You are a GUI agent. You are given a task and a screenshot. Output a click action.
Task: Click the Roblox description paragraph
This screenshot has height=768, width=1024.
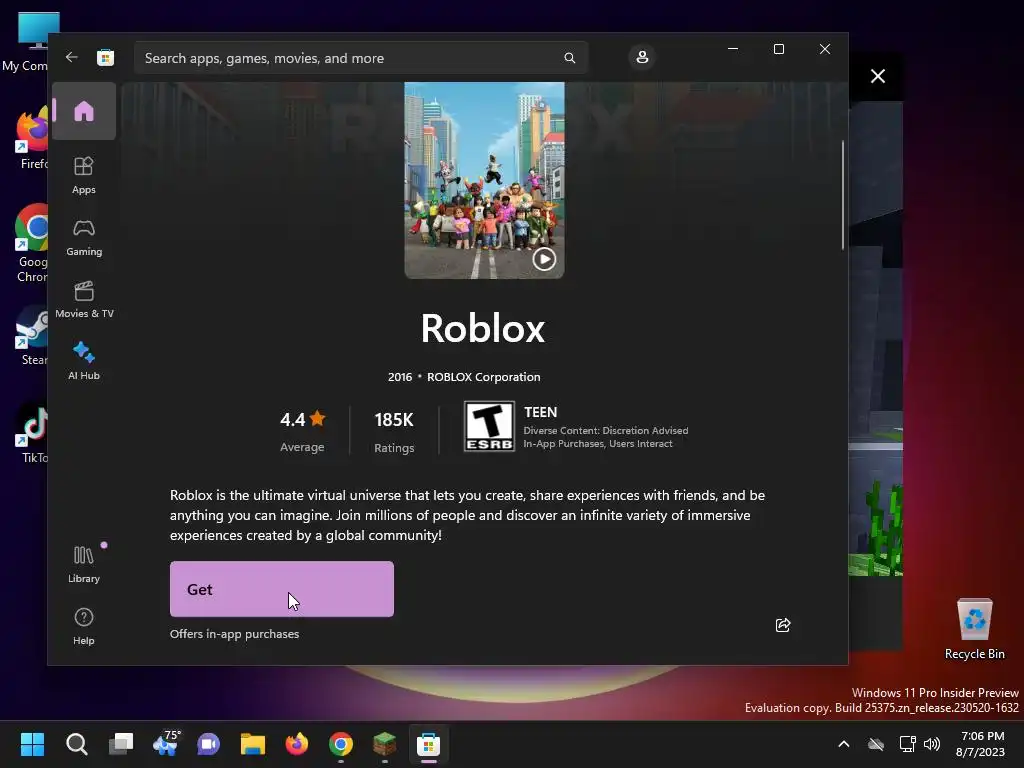click(x=468, y=515)
